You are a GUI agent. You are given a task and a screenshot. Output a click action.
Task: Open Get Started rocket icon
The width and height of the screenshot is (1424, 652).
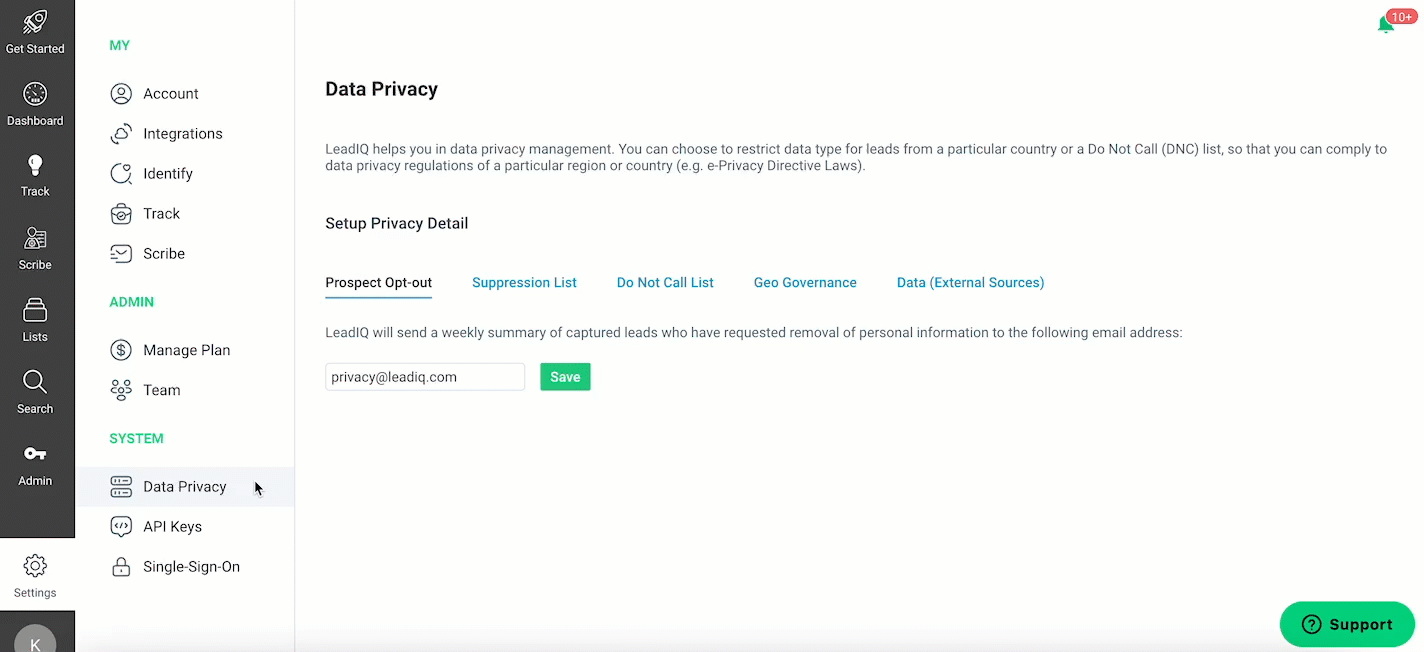click(35, 21)
